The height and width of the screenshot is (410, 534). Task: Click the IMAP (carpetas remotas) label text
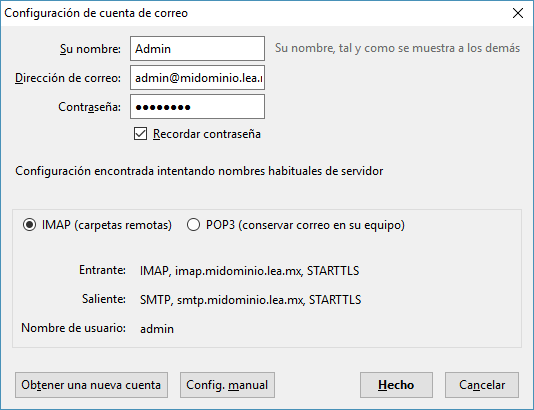[x=107, y=225]
